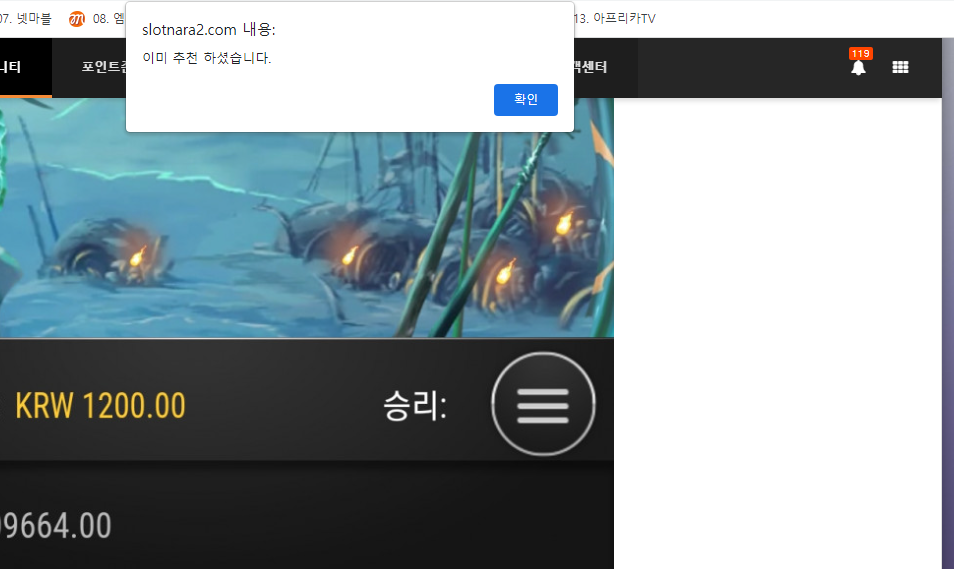954x569 pixels.
Task: Open the slot game hamburger menu
Action: click(x=543, y=404)
